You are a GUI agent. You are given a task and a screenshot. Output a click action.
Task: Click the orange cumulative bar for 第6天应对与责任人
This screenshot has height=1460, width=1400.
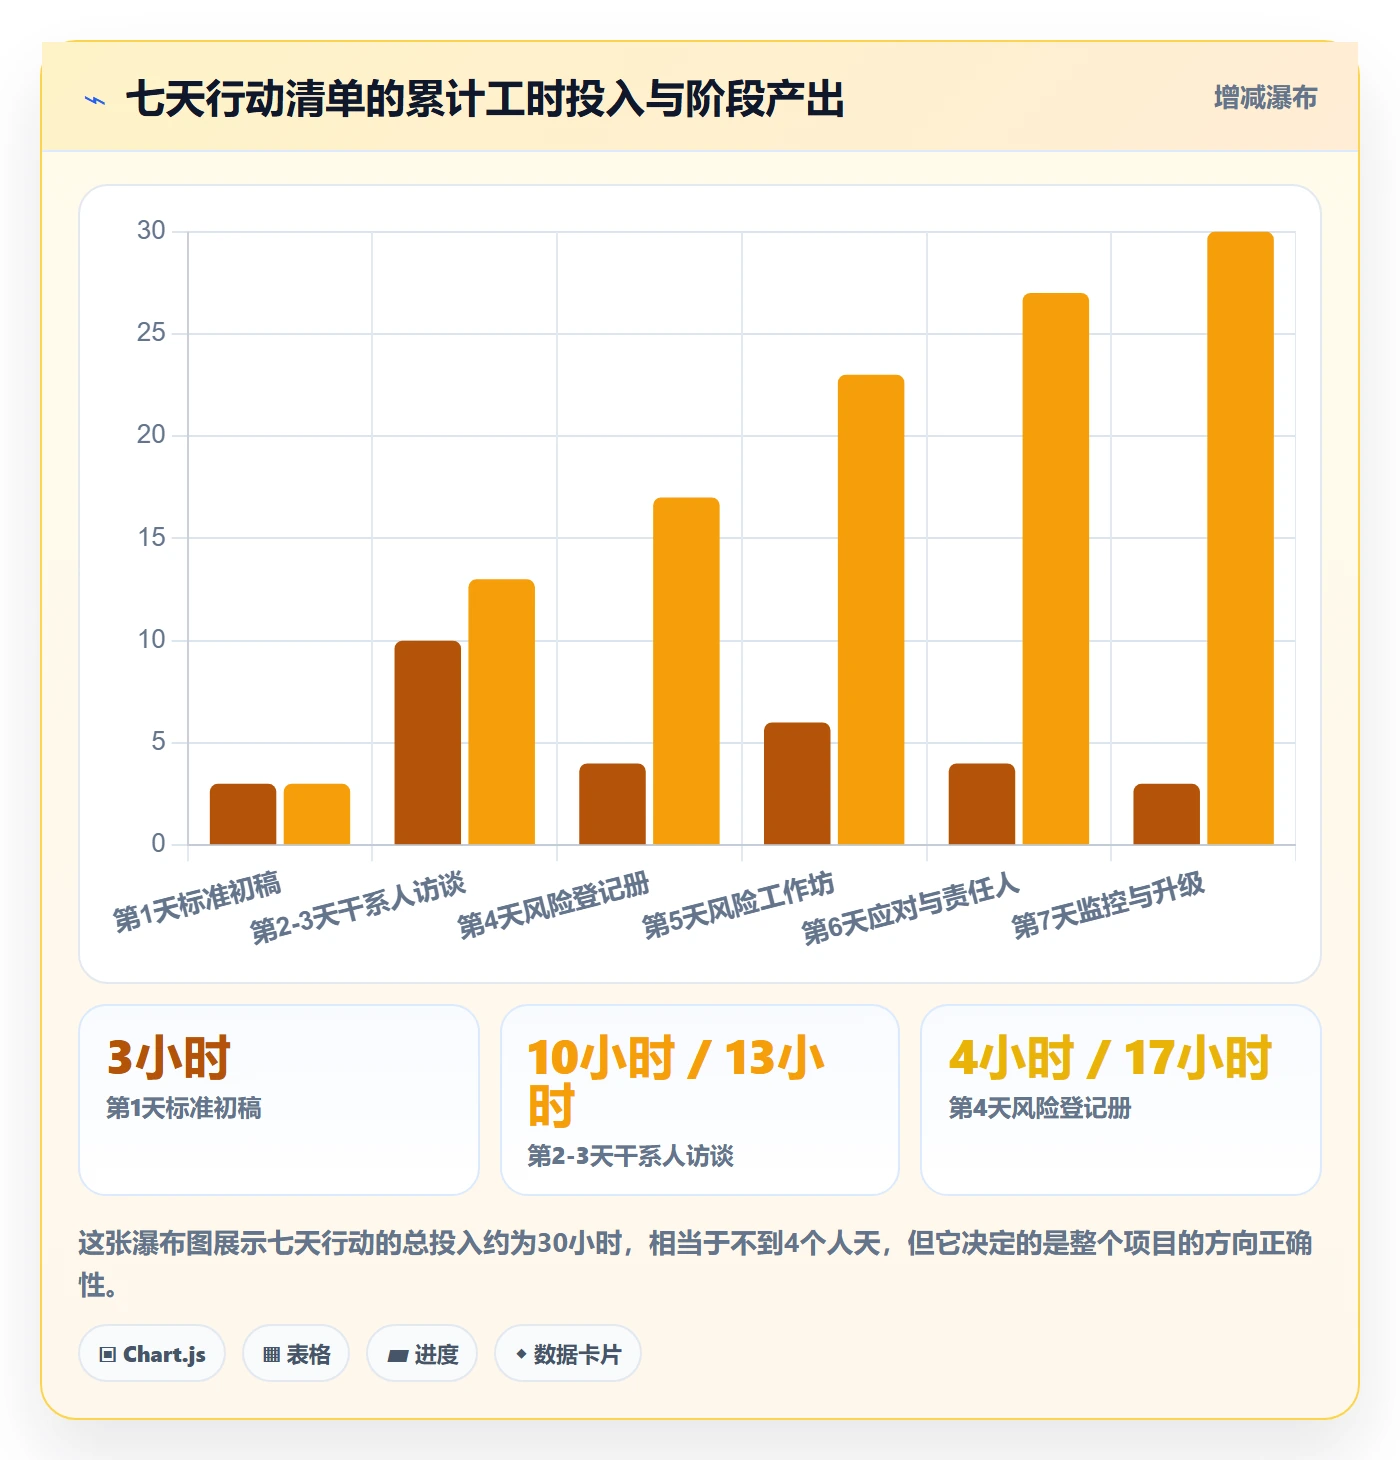point(1056,569)
